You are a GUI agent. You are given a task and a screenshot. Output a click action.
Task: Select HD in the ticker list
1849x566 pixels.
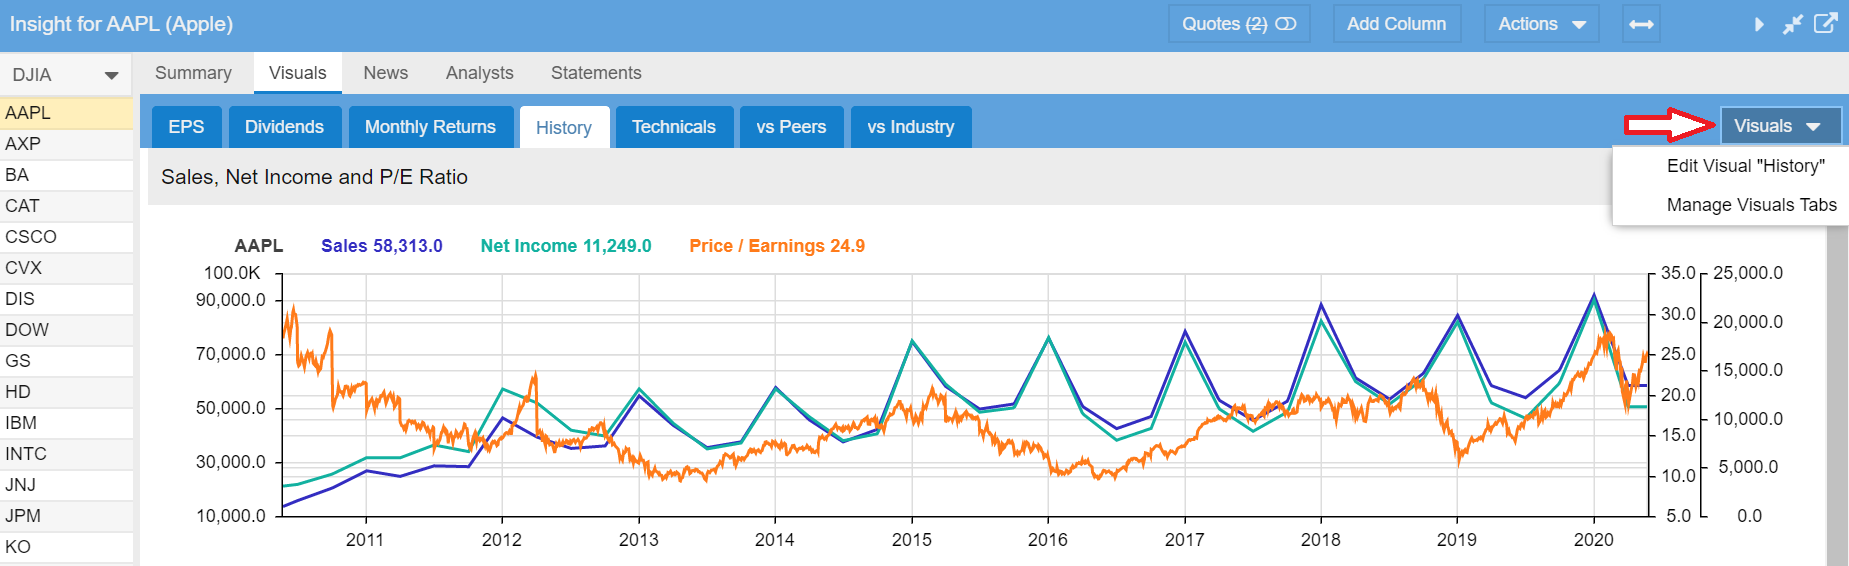point(66,392)
